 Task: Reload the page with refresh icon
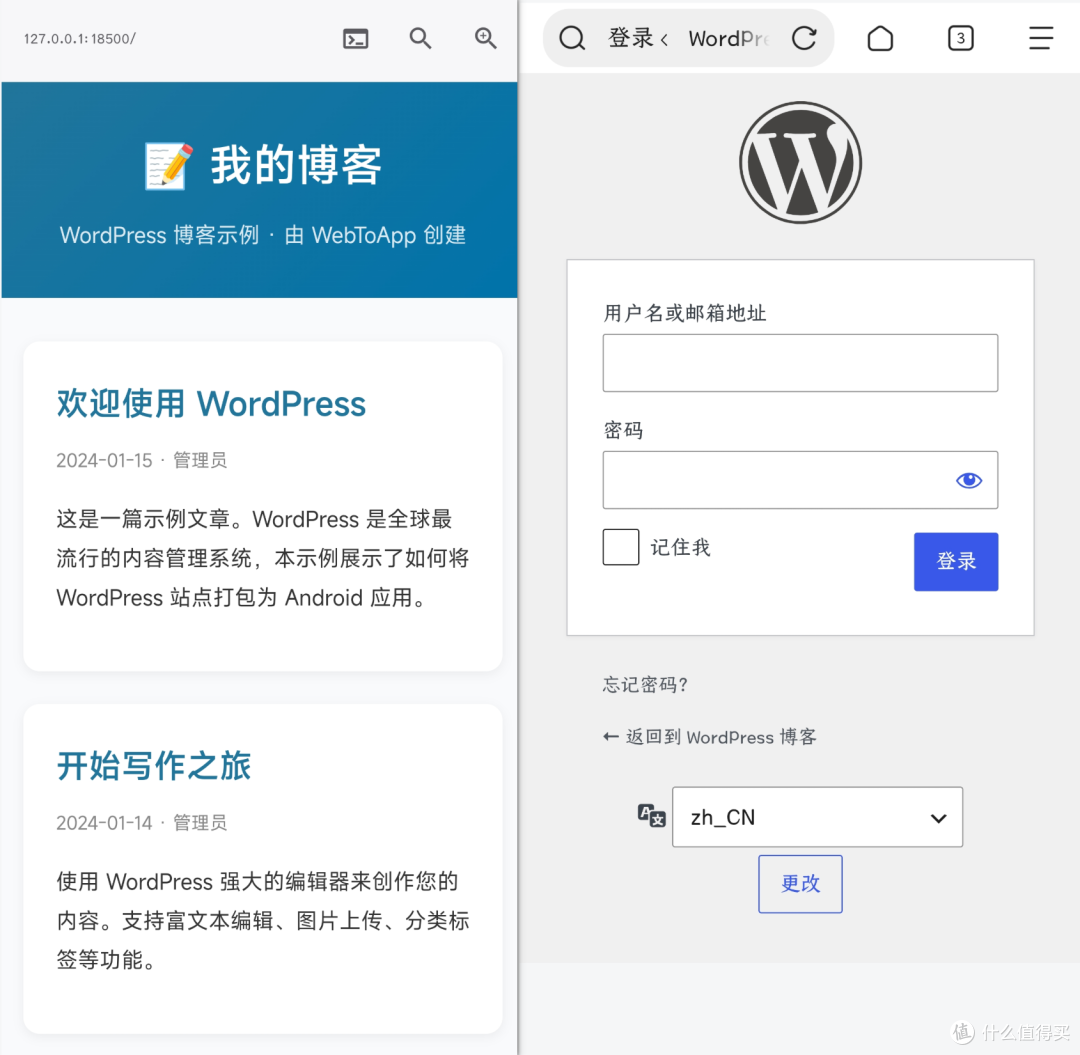804,39
